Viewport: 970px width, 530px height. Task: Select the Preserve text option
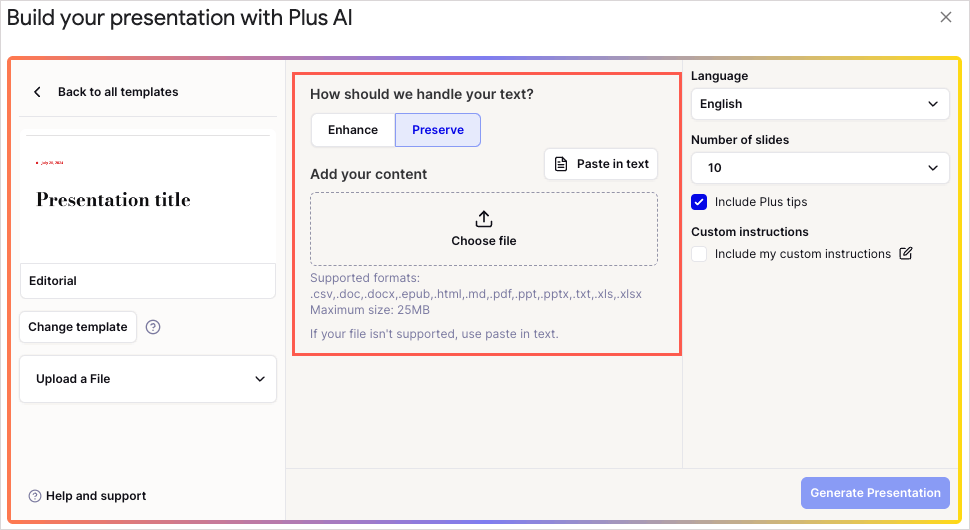(438, 130)
